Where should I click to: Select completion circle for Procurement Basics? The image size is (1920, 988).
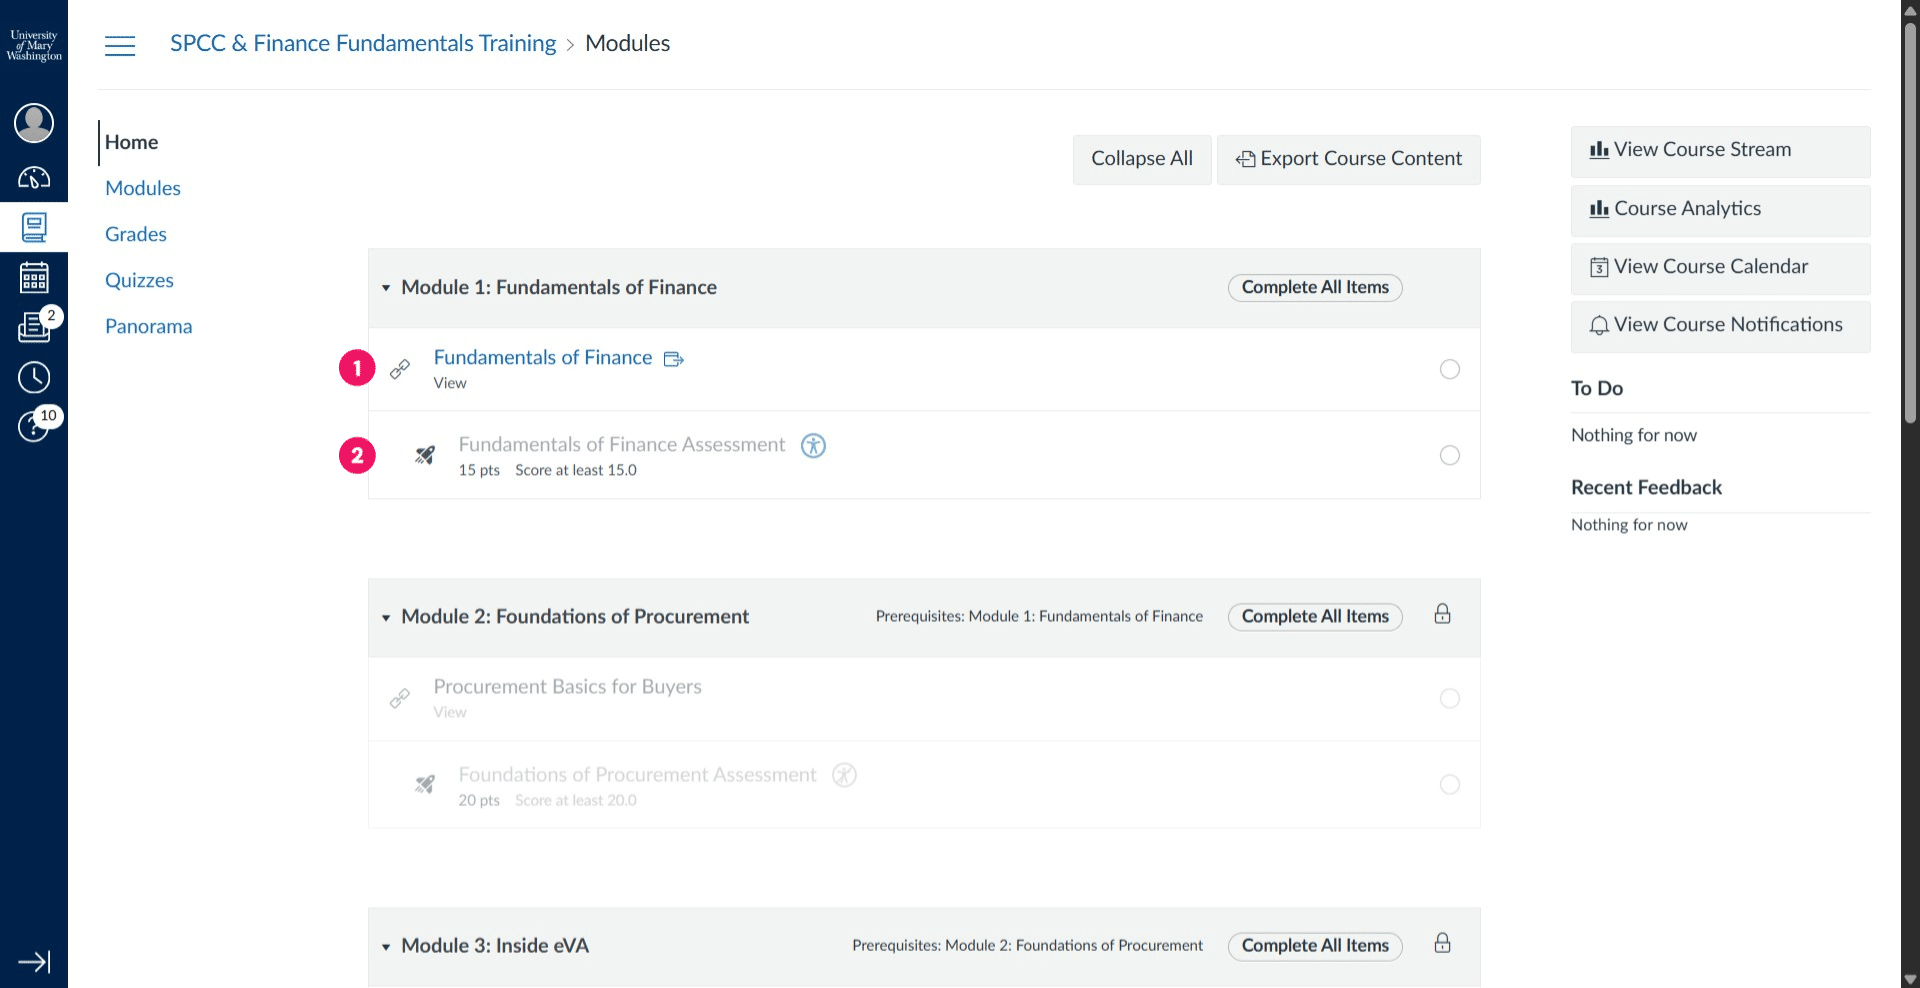click(x=1450, y=698)
